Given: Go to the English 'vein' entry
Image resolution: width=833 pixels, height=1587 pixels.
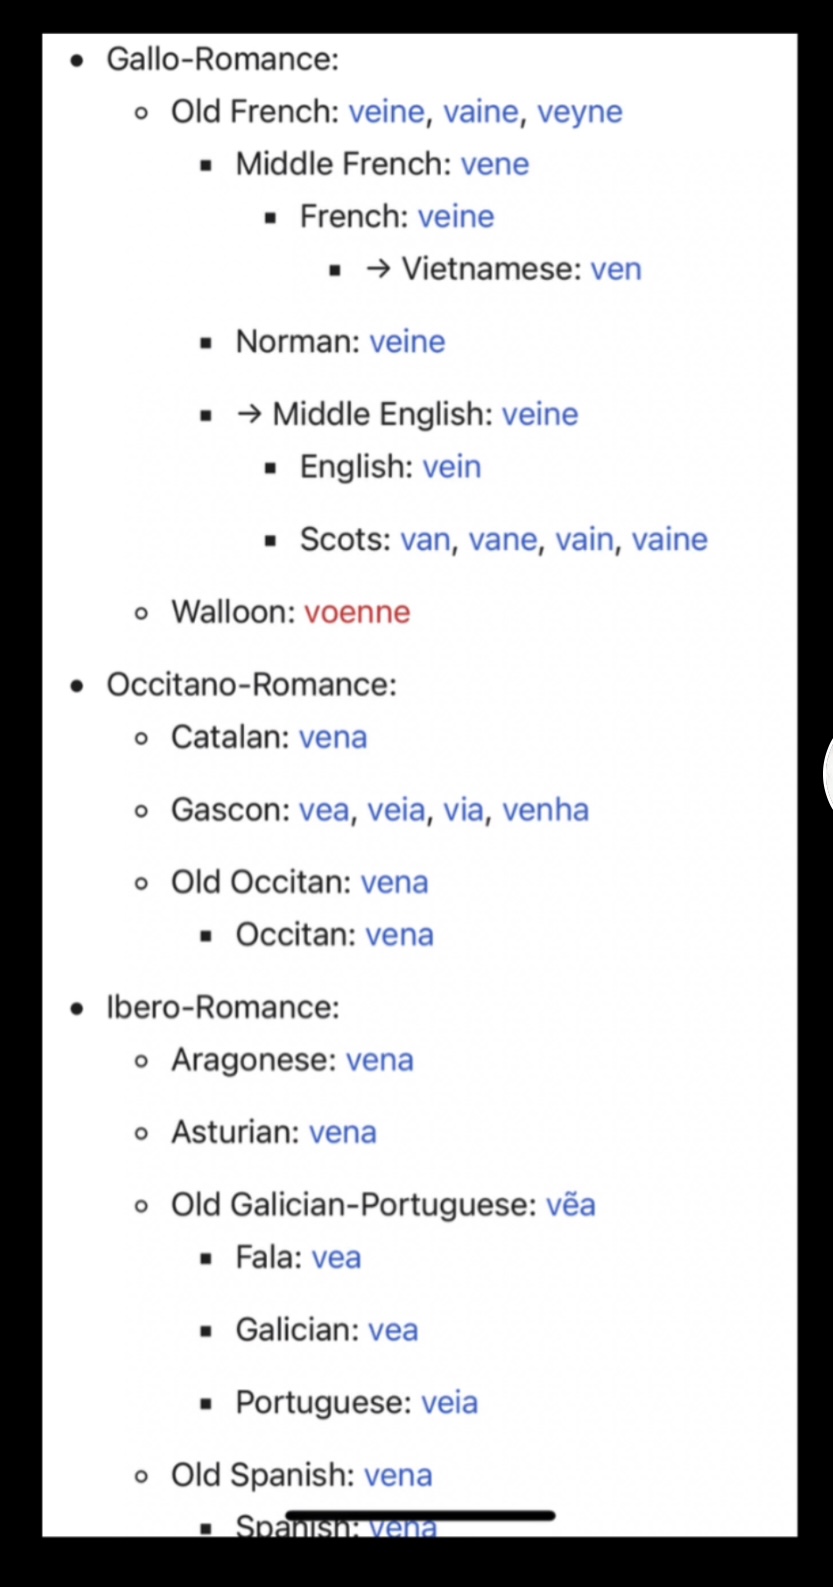Looking at the screenshot, I should point(452,467).
